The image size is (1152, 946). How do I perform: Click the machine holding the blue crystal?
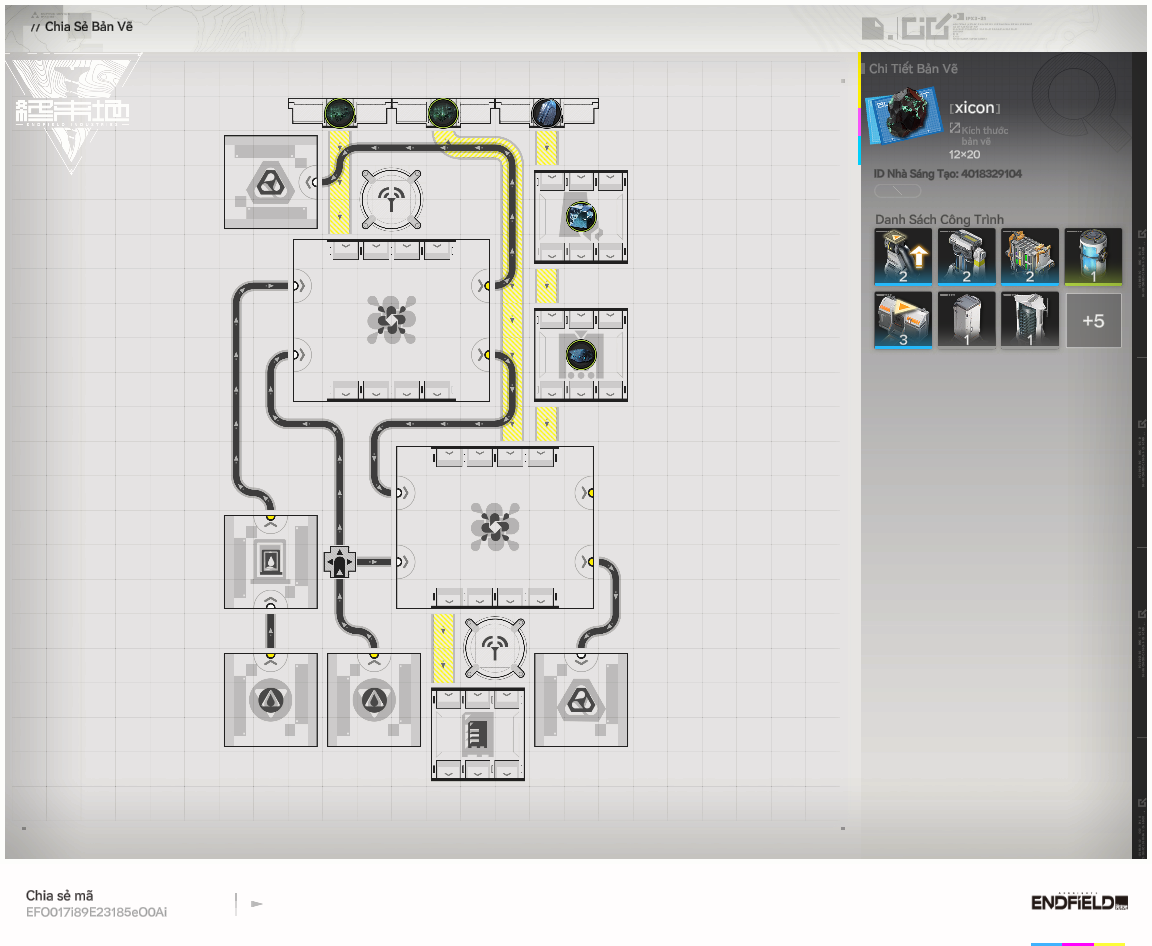click(x=581, y=216)
